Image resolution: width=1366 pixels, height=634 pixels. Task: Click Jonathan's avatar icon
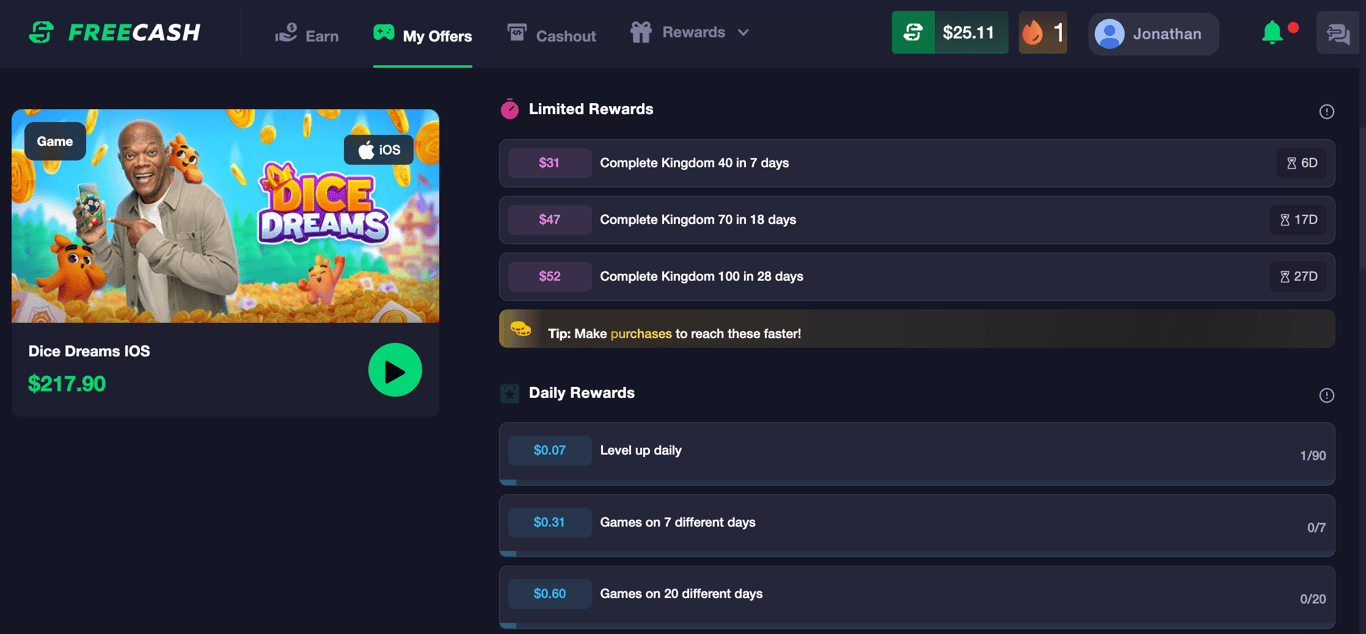[x=1109, y=34]
